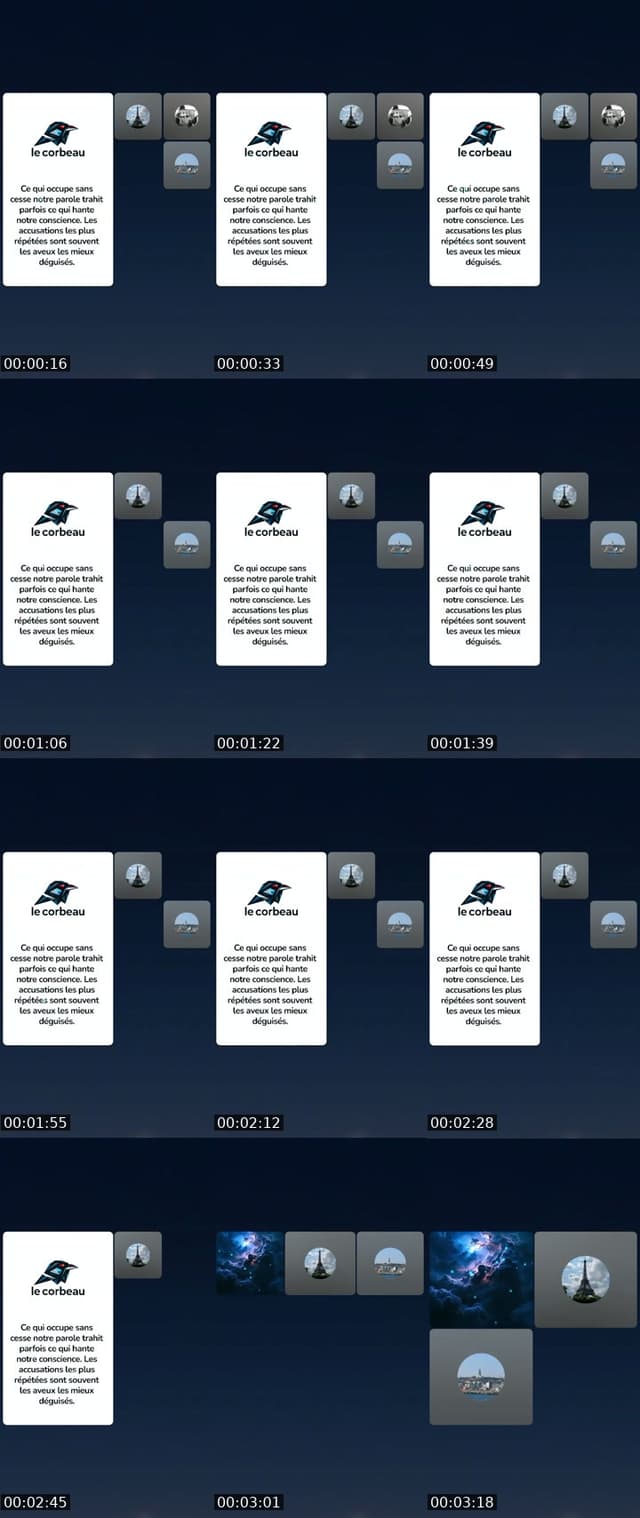Click the 00:03:18 timestamp label
The image size is (640, 1518).
(x=462, y=1502)
